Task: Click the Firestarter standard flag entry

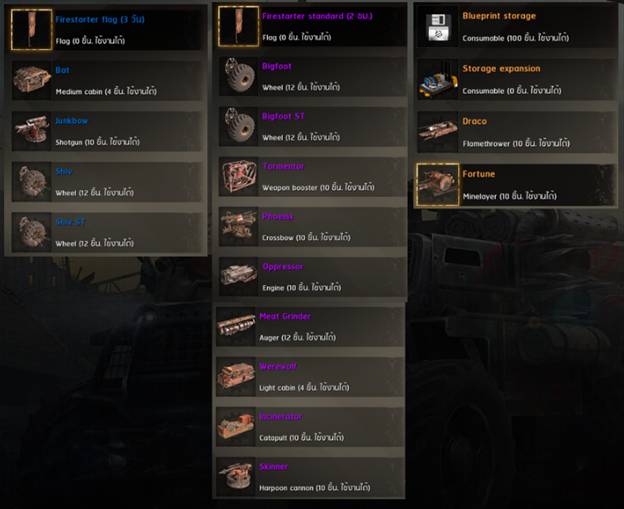Action: [312, 26]
